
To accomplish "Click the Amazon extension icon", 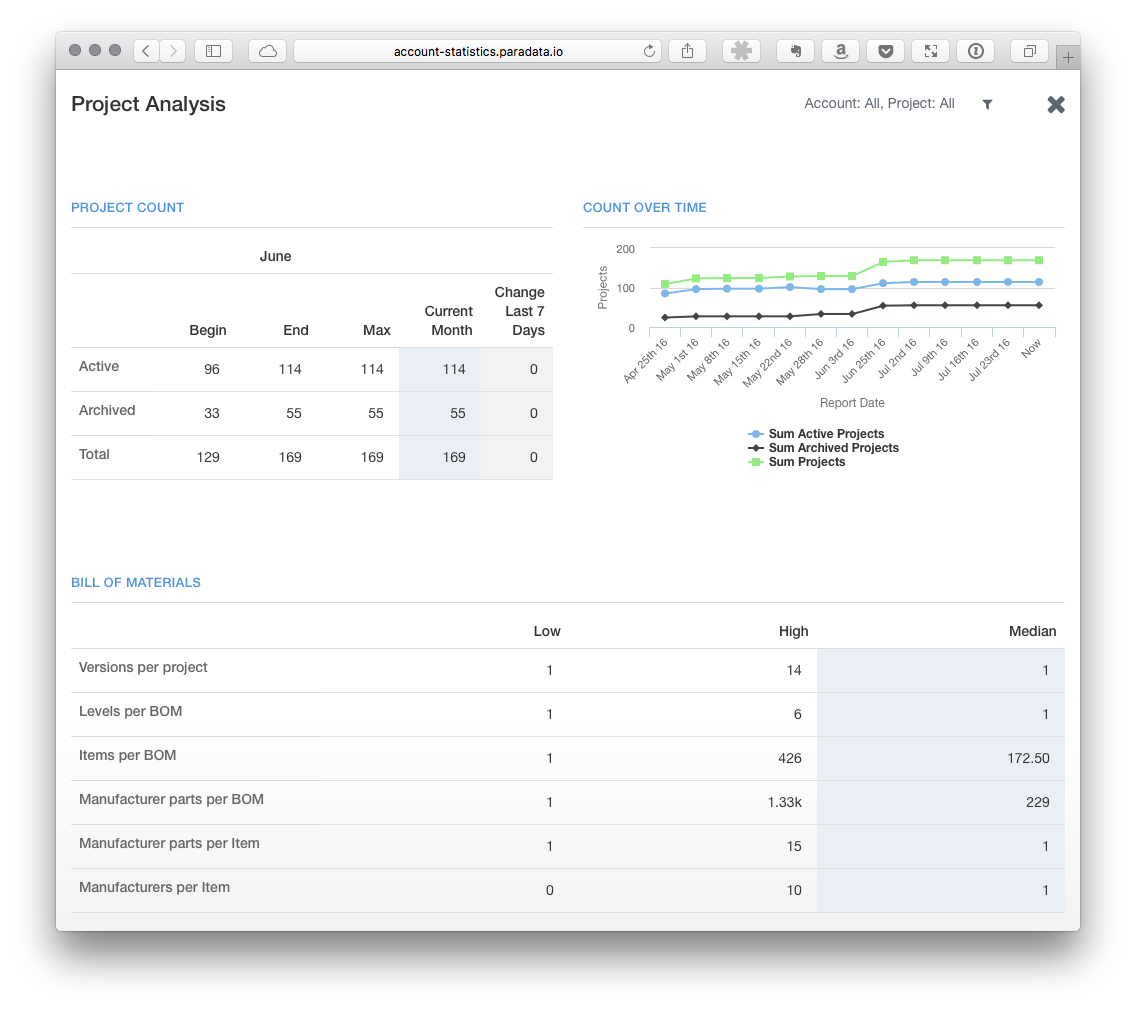I will (841, 51).
